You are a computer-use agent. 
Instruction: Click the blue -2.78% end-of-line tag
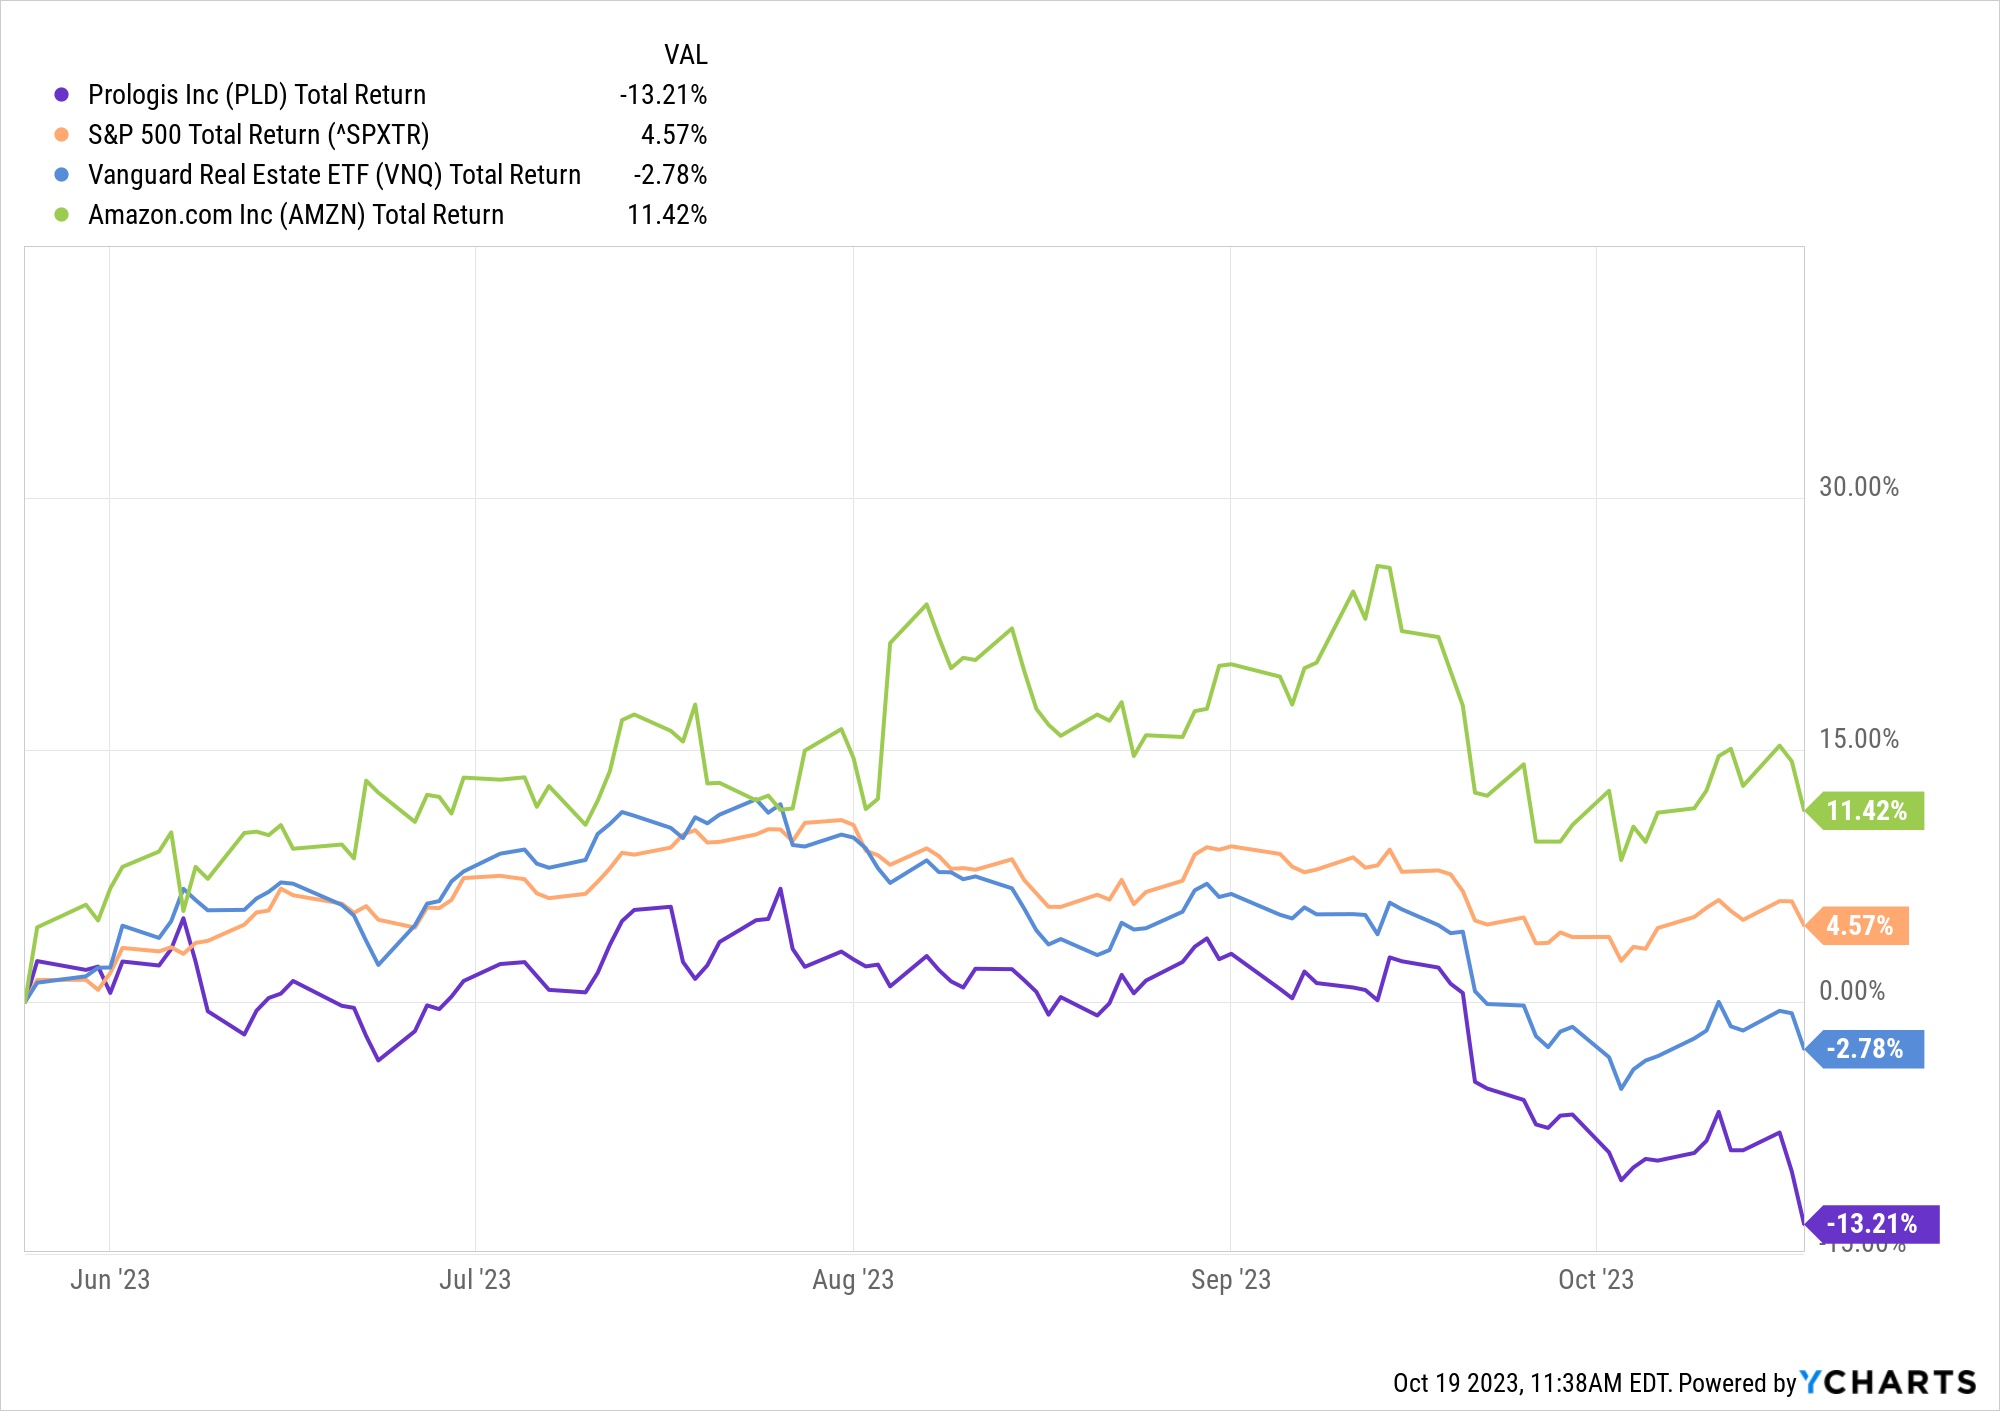pos(1865,1048)
